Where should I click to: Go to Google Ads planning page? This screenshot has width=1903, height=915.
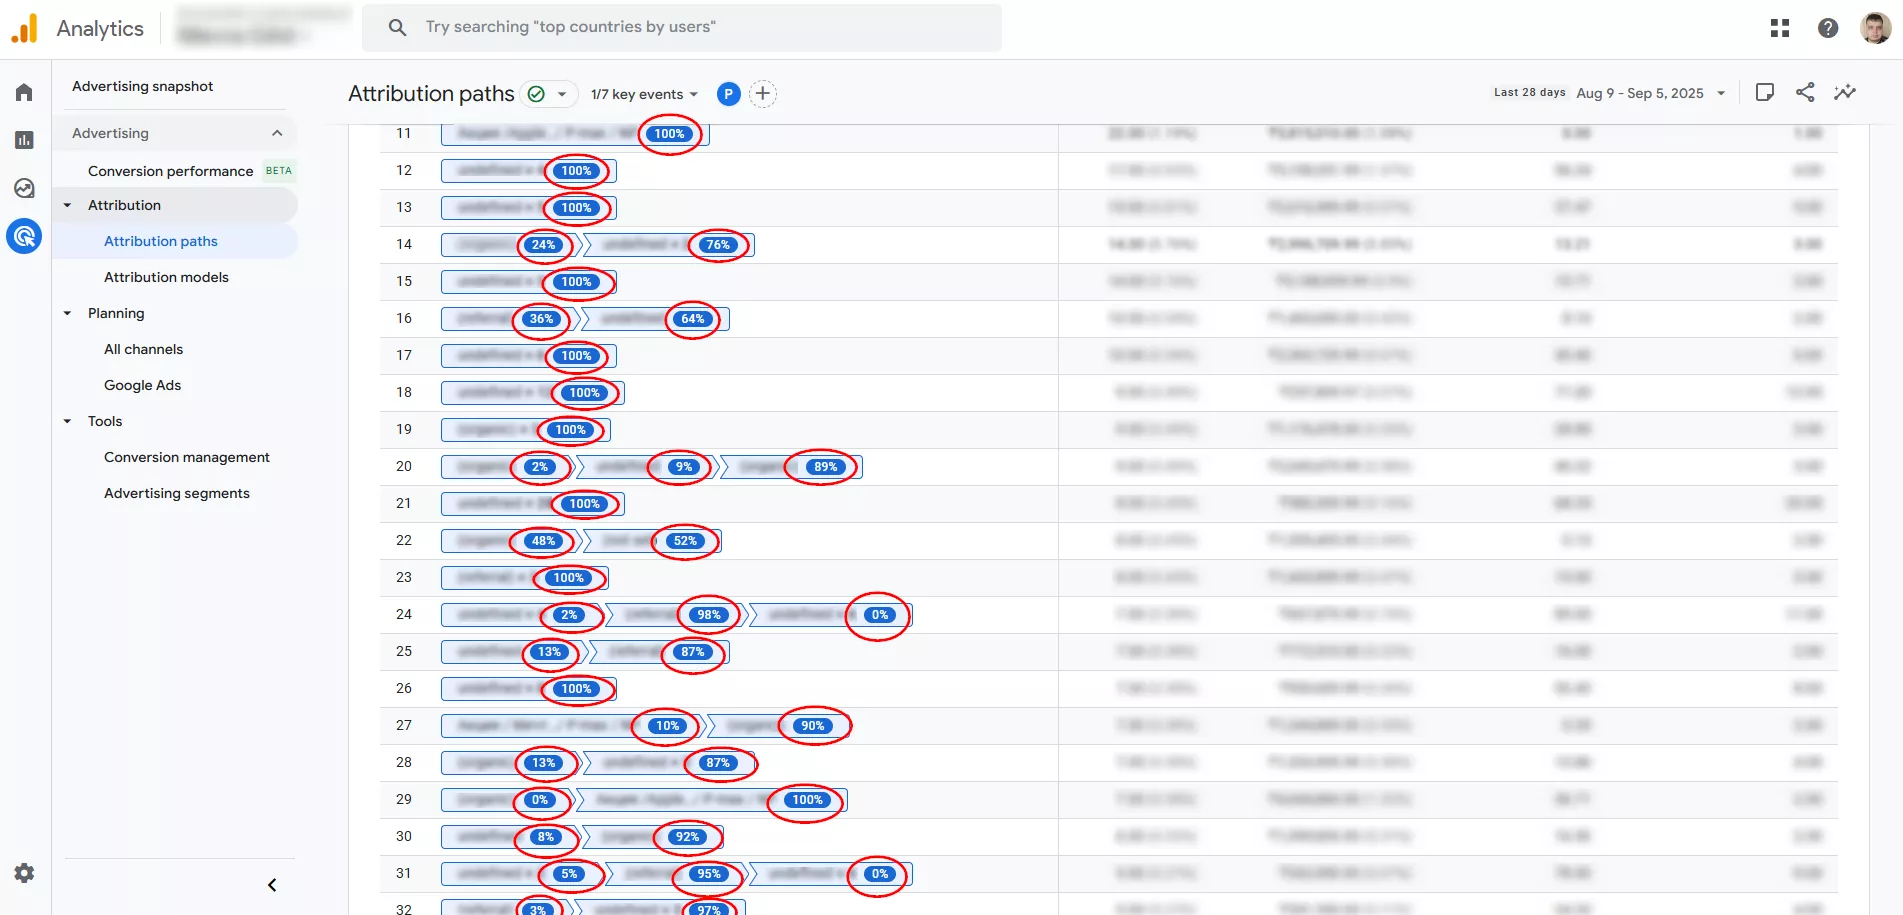pos(142,385)
